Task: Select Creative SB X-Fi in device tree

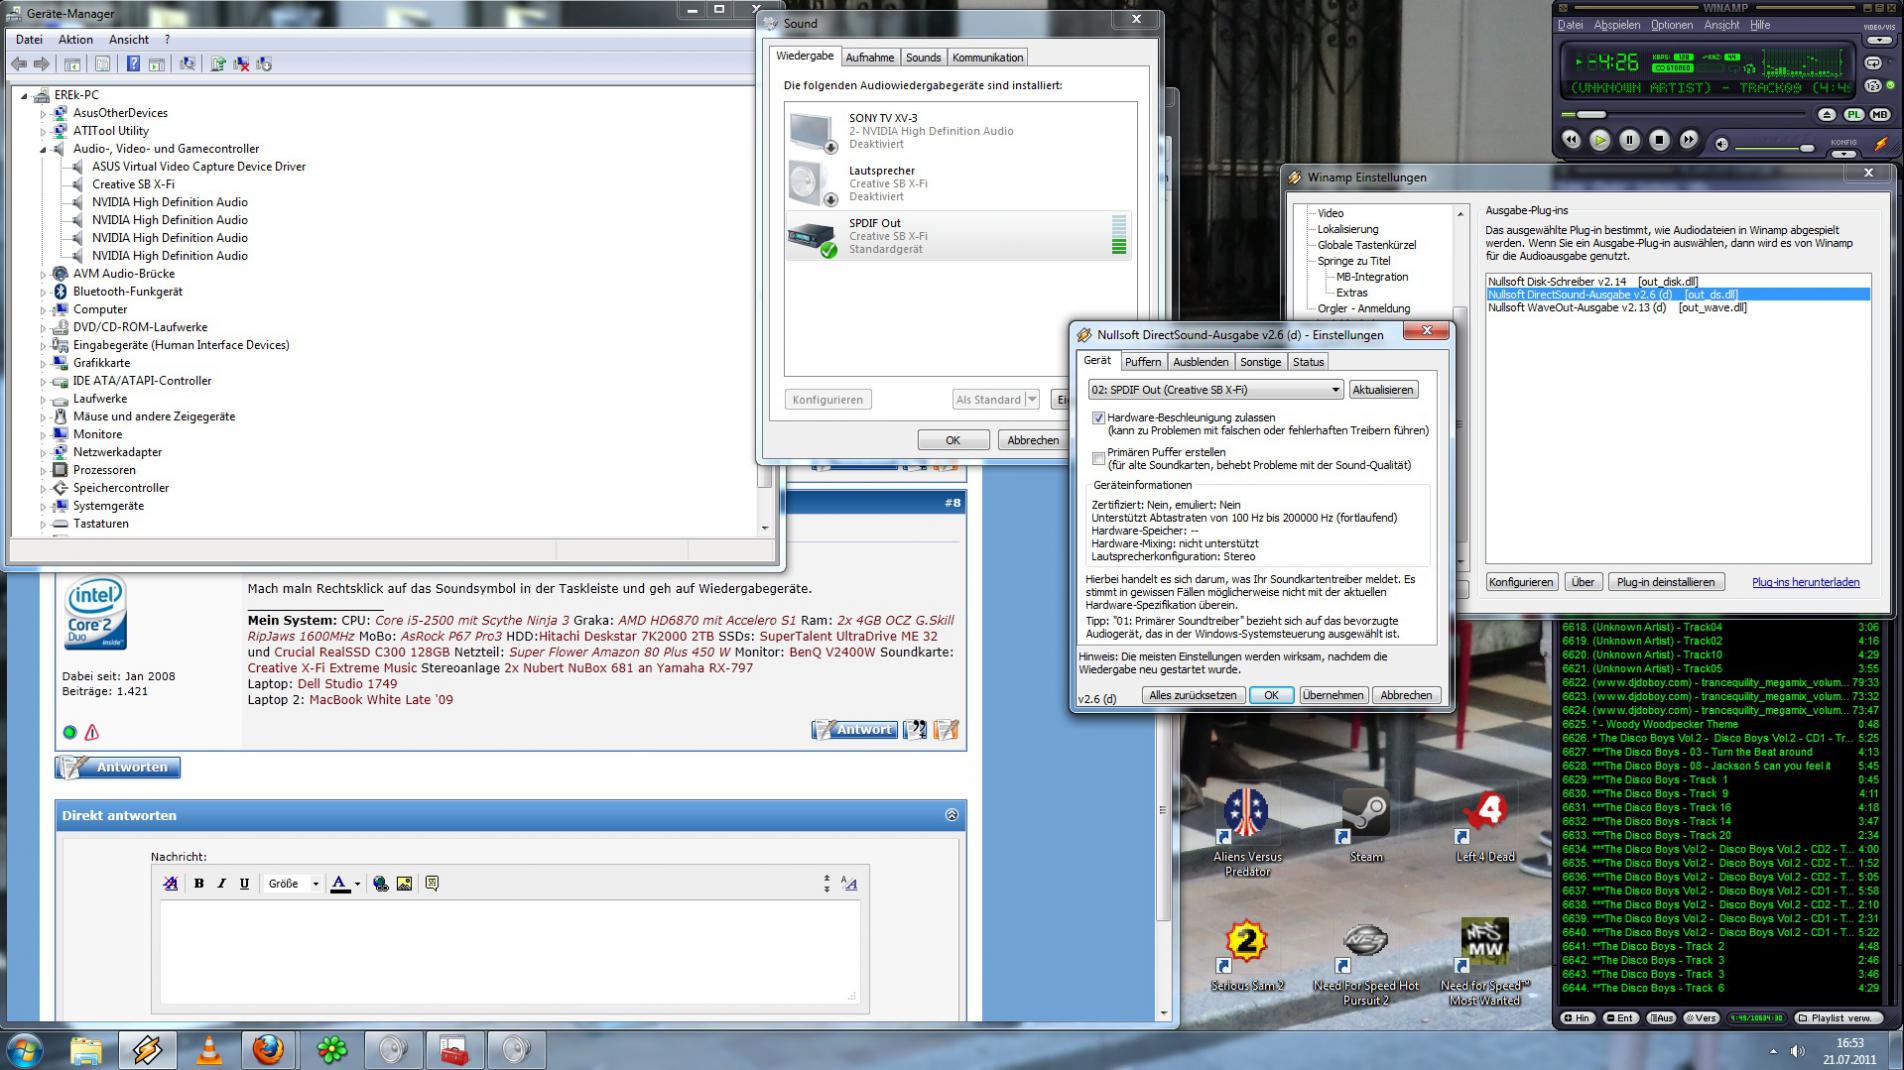Action: (x=133, y=184)
